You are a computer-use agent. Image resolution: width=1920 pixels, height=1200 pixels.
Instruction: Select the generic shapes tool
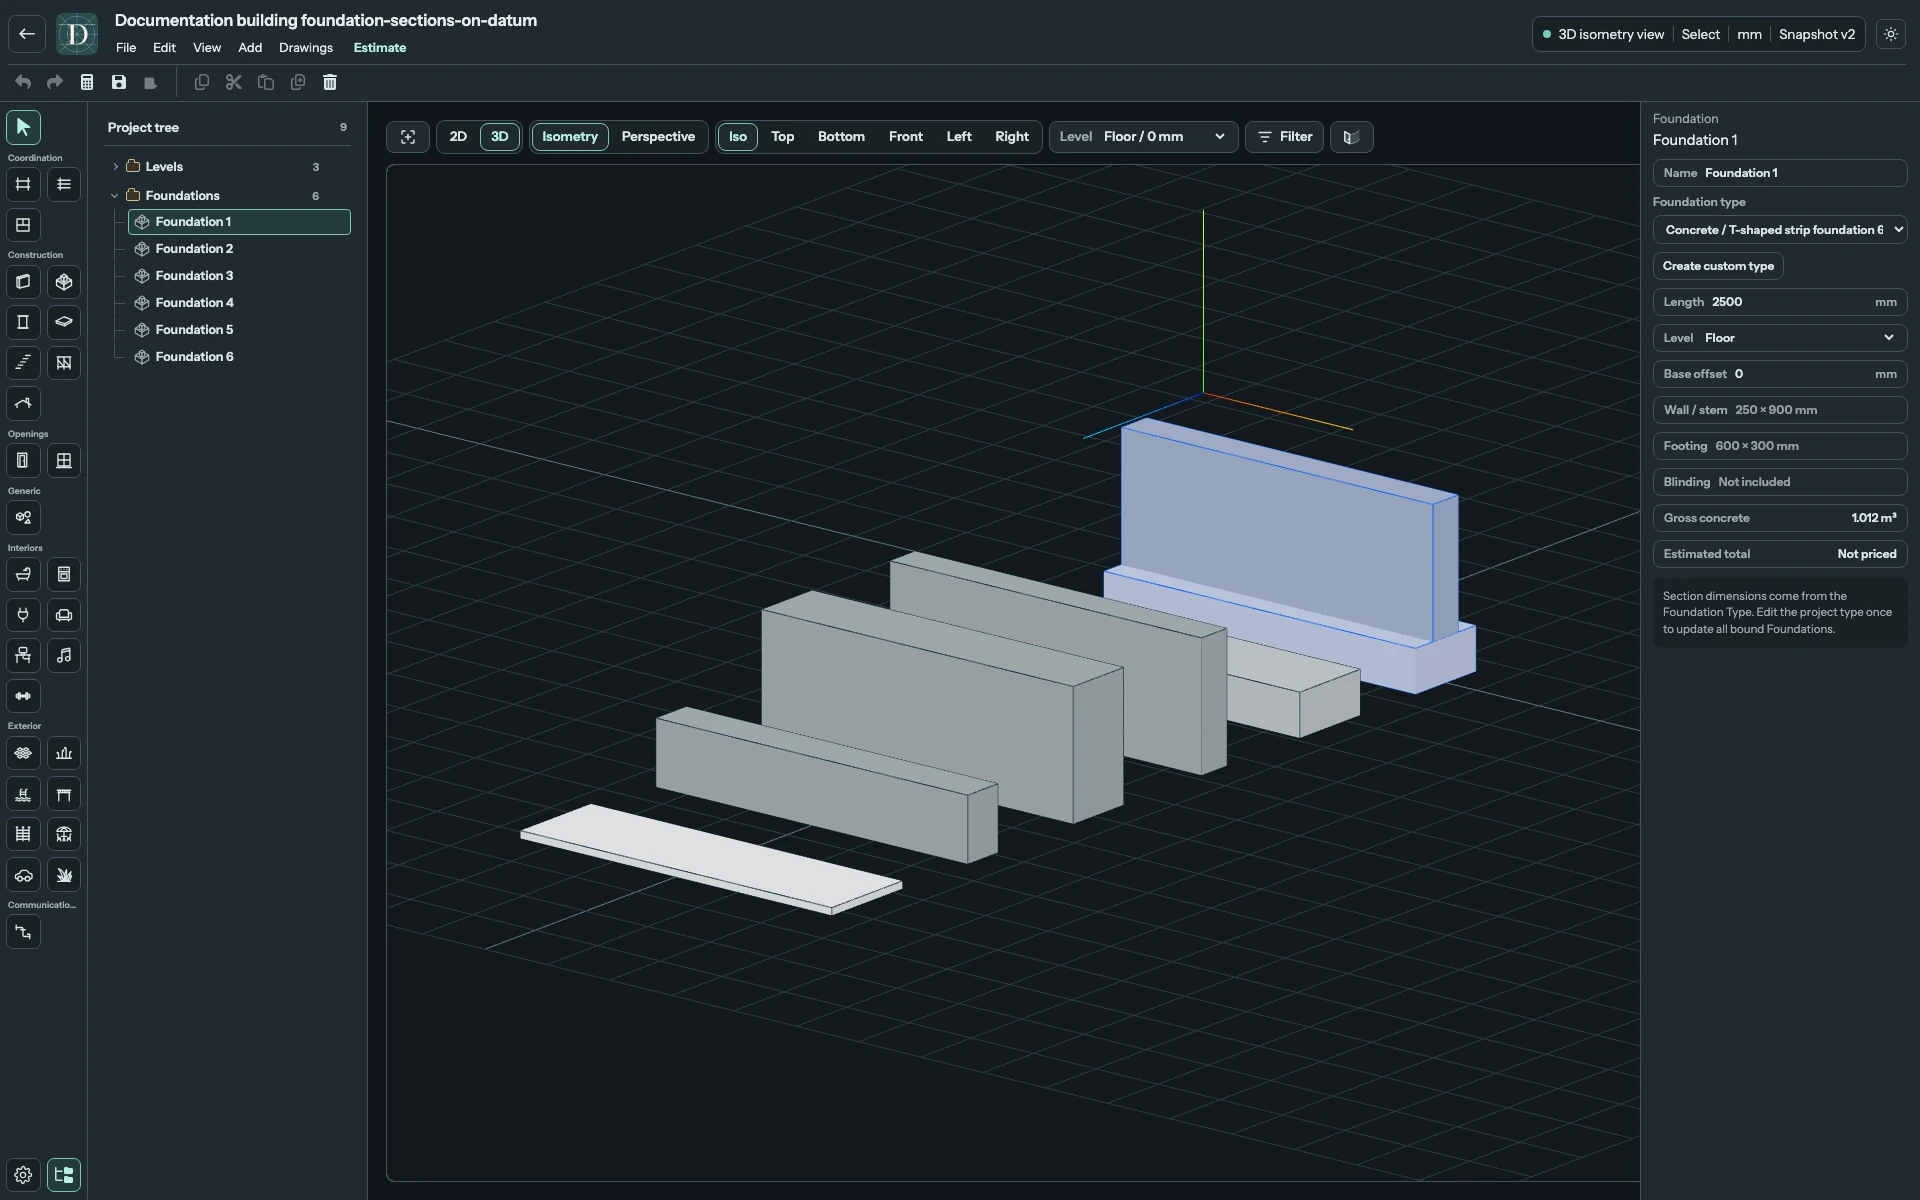click(x=23, y=518)
